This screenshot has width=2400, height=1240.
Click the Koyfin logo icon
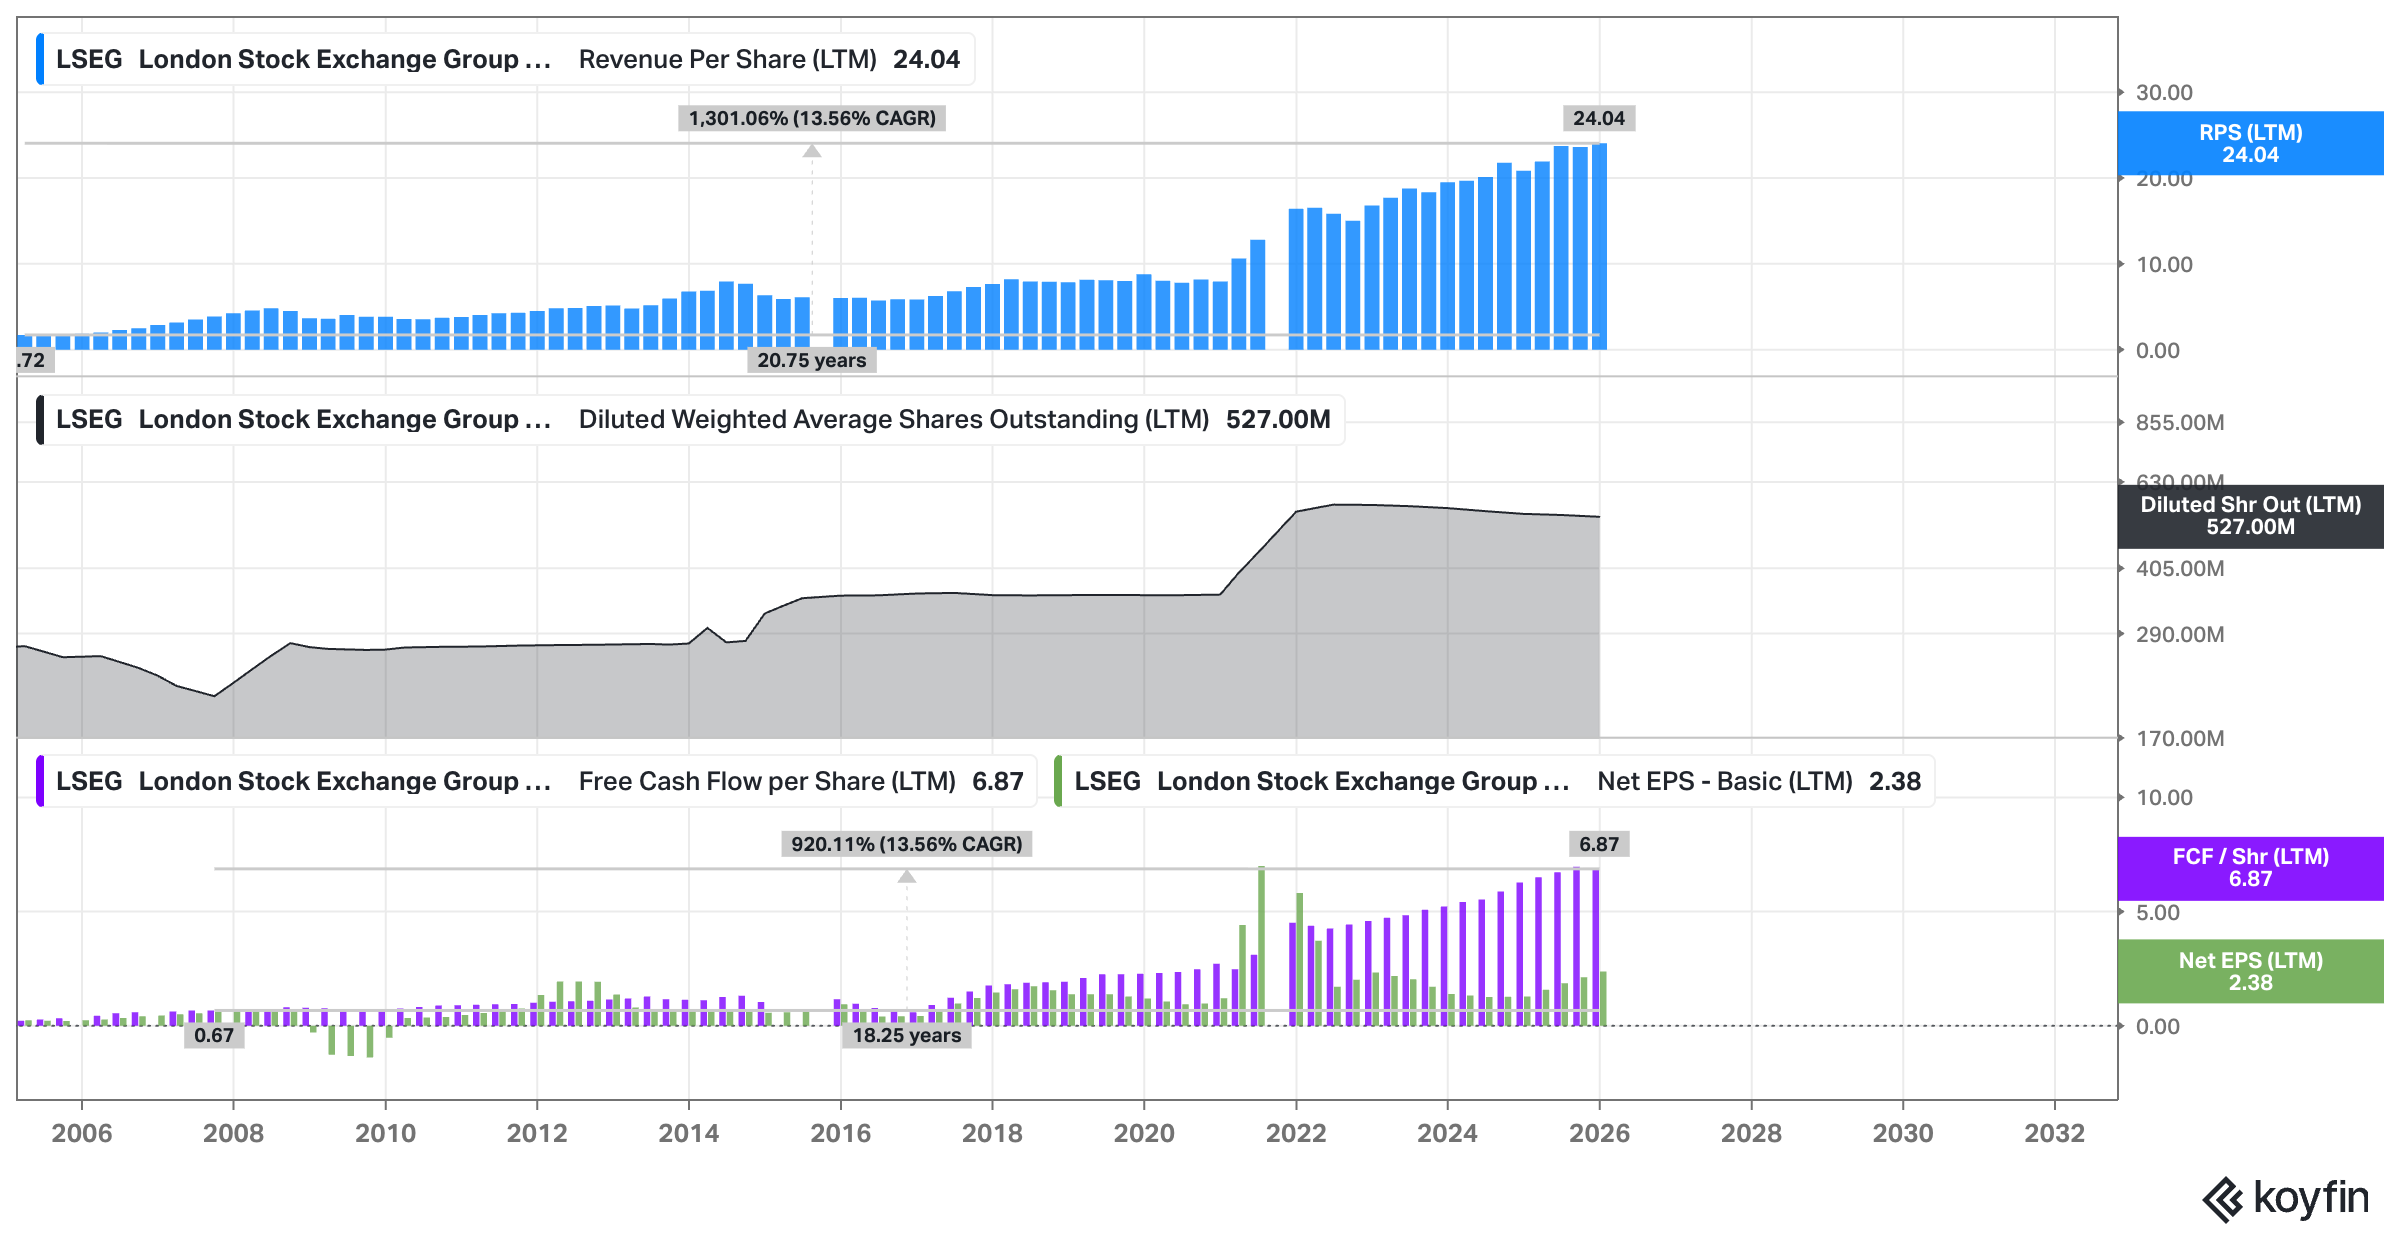[2223, 1199]
